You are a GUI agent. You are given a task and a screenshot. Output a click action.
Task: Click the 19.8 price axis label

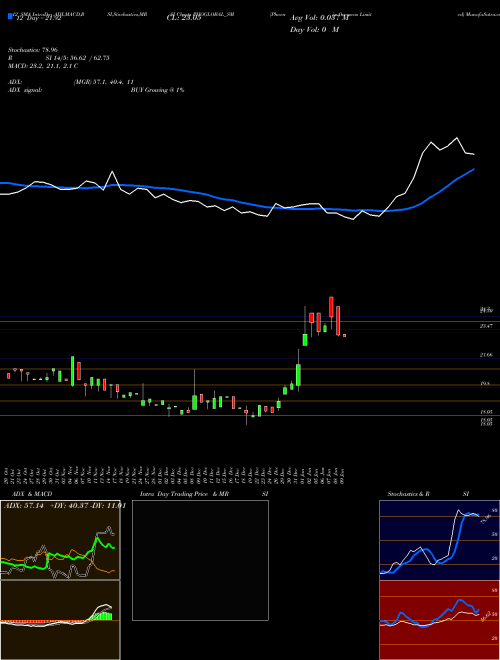pos(484,384)
